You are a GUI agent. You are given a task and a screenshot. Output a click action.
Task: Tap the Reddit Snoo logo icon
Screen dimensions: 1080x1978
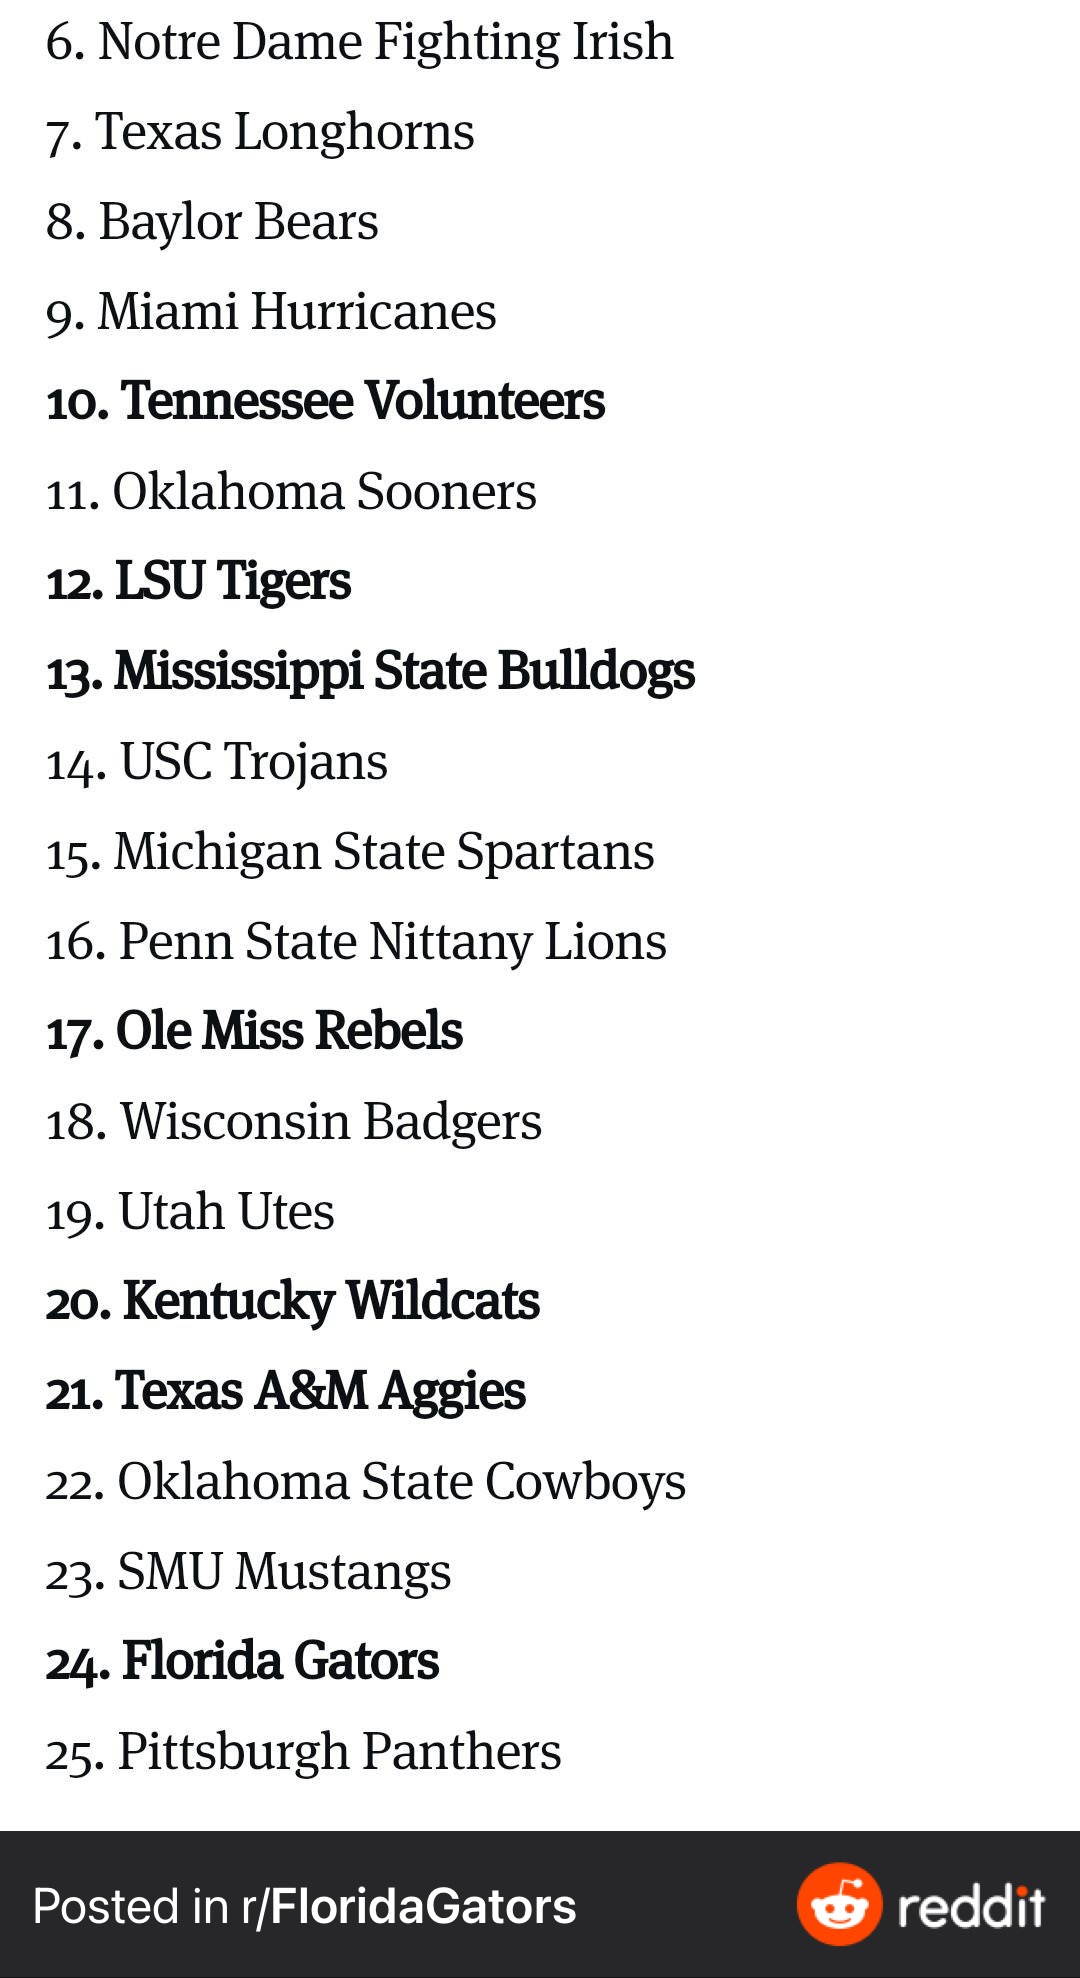839,1904
